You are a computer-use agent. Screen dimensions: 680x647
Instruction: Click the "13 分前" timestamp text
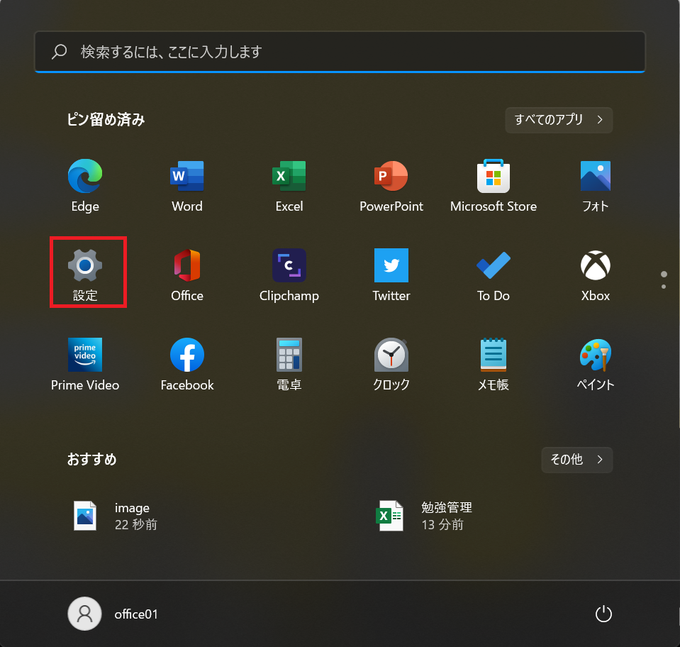tap(442, 525)
